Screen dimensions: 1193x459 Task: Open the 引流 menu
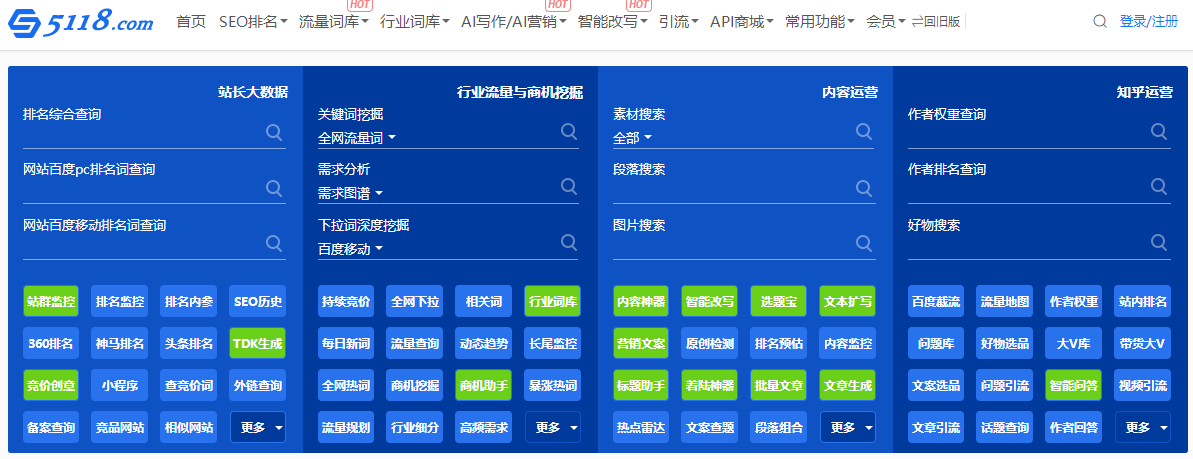coord(679,22)
